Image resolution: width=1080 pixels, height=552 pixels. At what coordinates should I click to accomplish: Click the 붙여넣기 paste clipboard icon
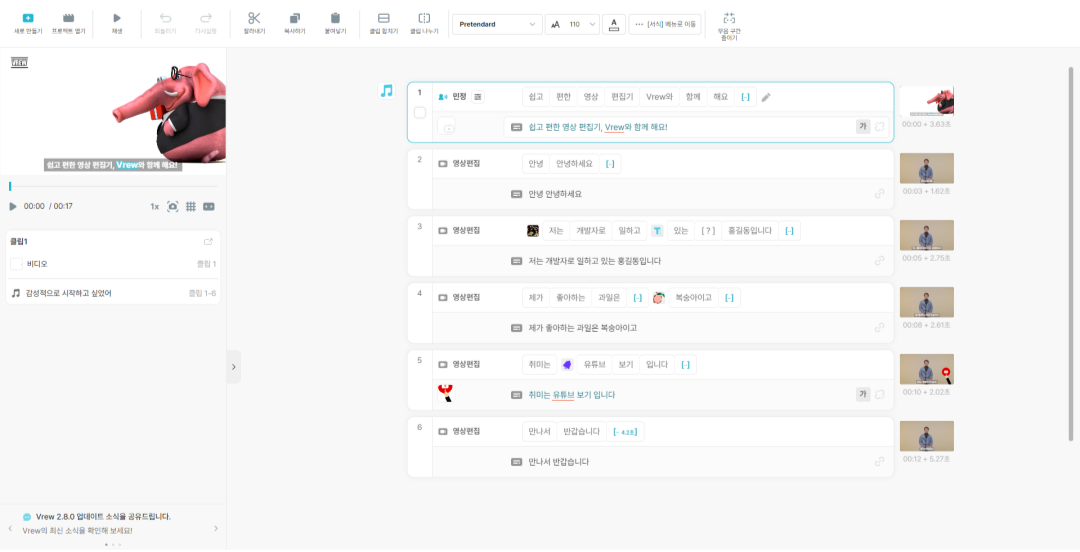(x=335, y=18)
